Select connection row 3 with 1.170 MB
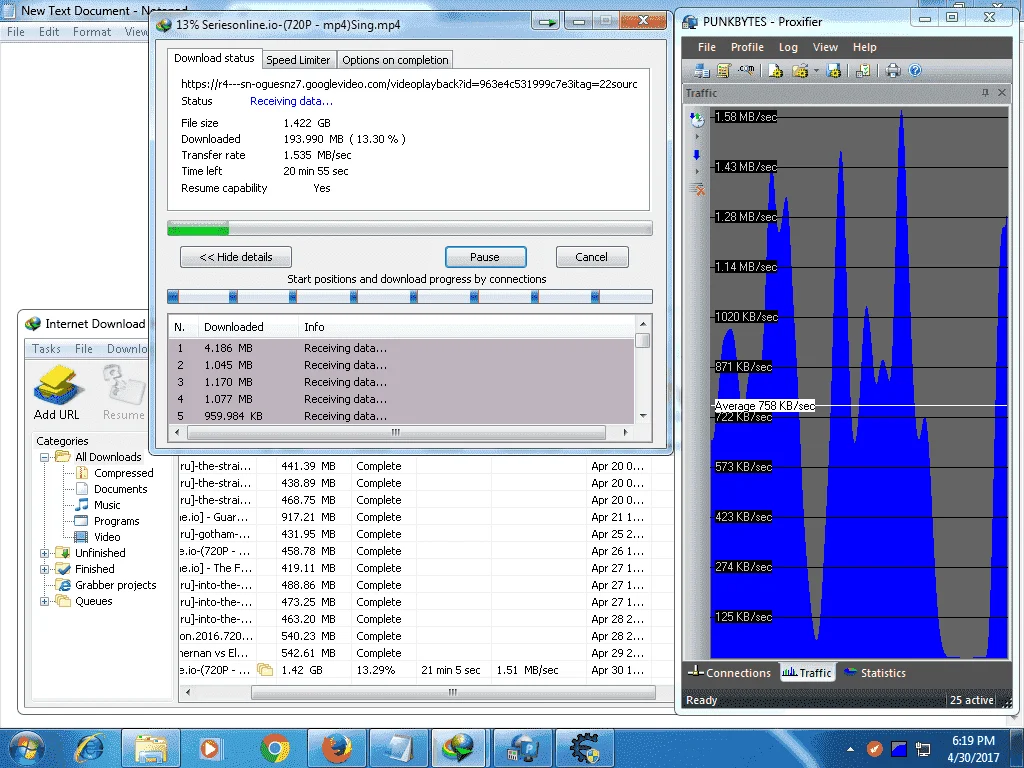 401,382
